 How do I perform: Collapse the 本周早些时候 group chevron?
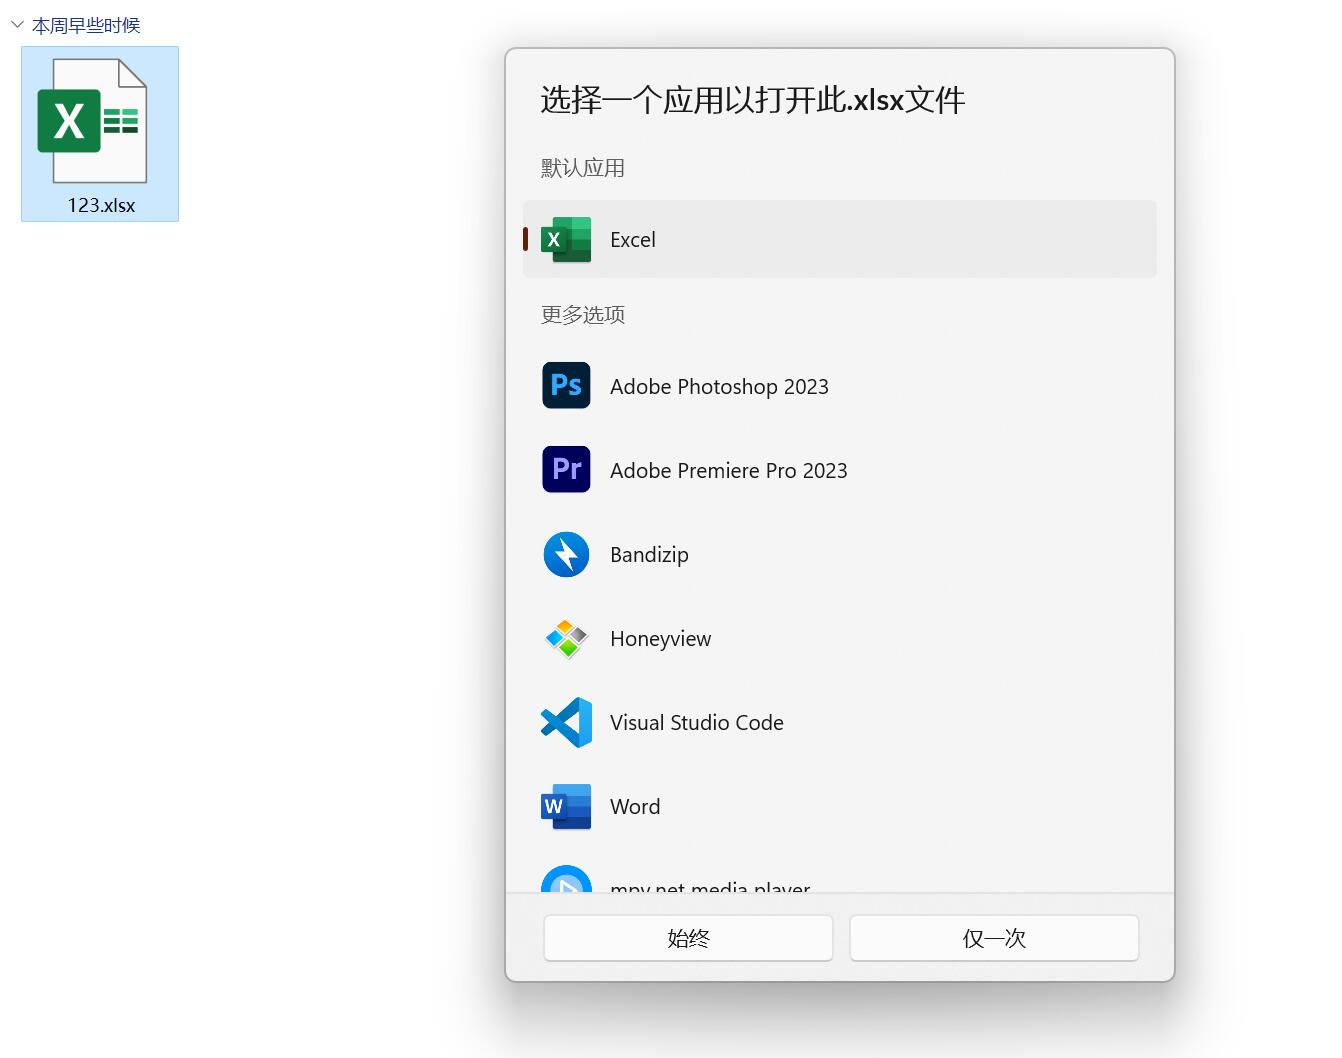point(17,25)
